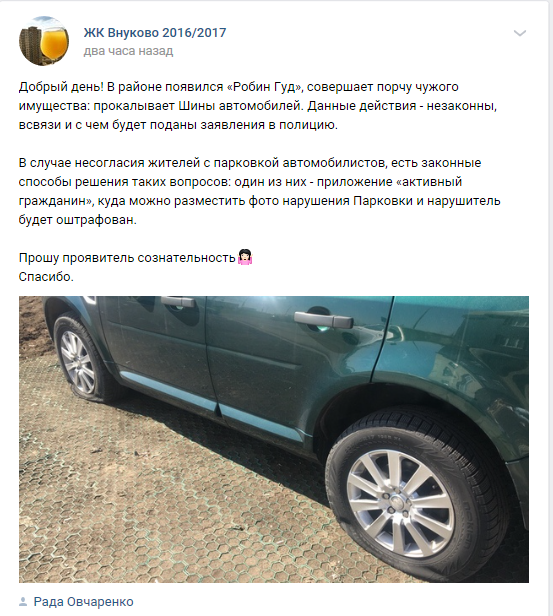Viewport: 553px width, 616px height.
Task: Click the line "Прошу проявитель сознательность"
Action: pos(127,258)
